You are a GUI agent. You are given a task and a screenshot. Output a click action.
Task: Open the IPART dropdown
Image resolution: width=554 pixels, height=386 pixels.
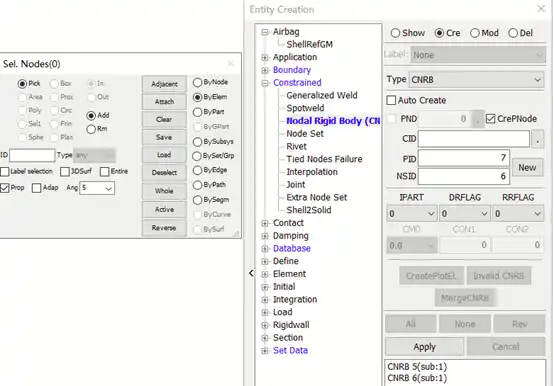click(412, 214)
